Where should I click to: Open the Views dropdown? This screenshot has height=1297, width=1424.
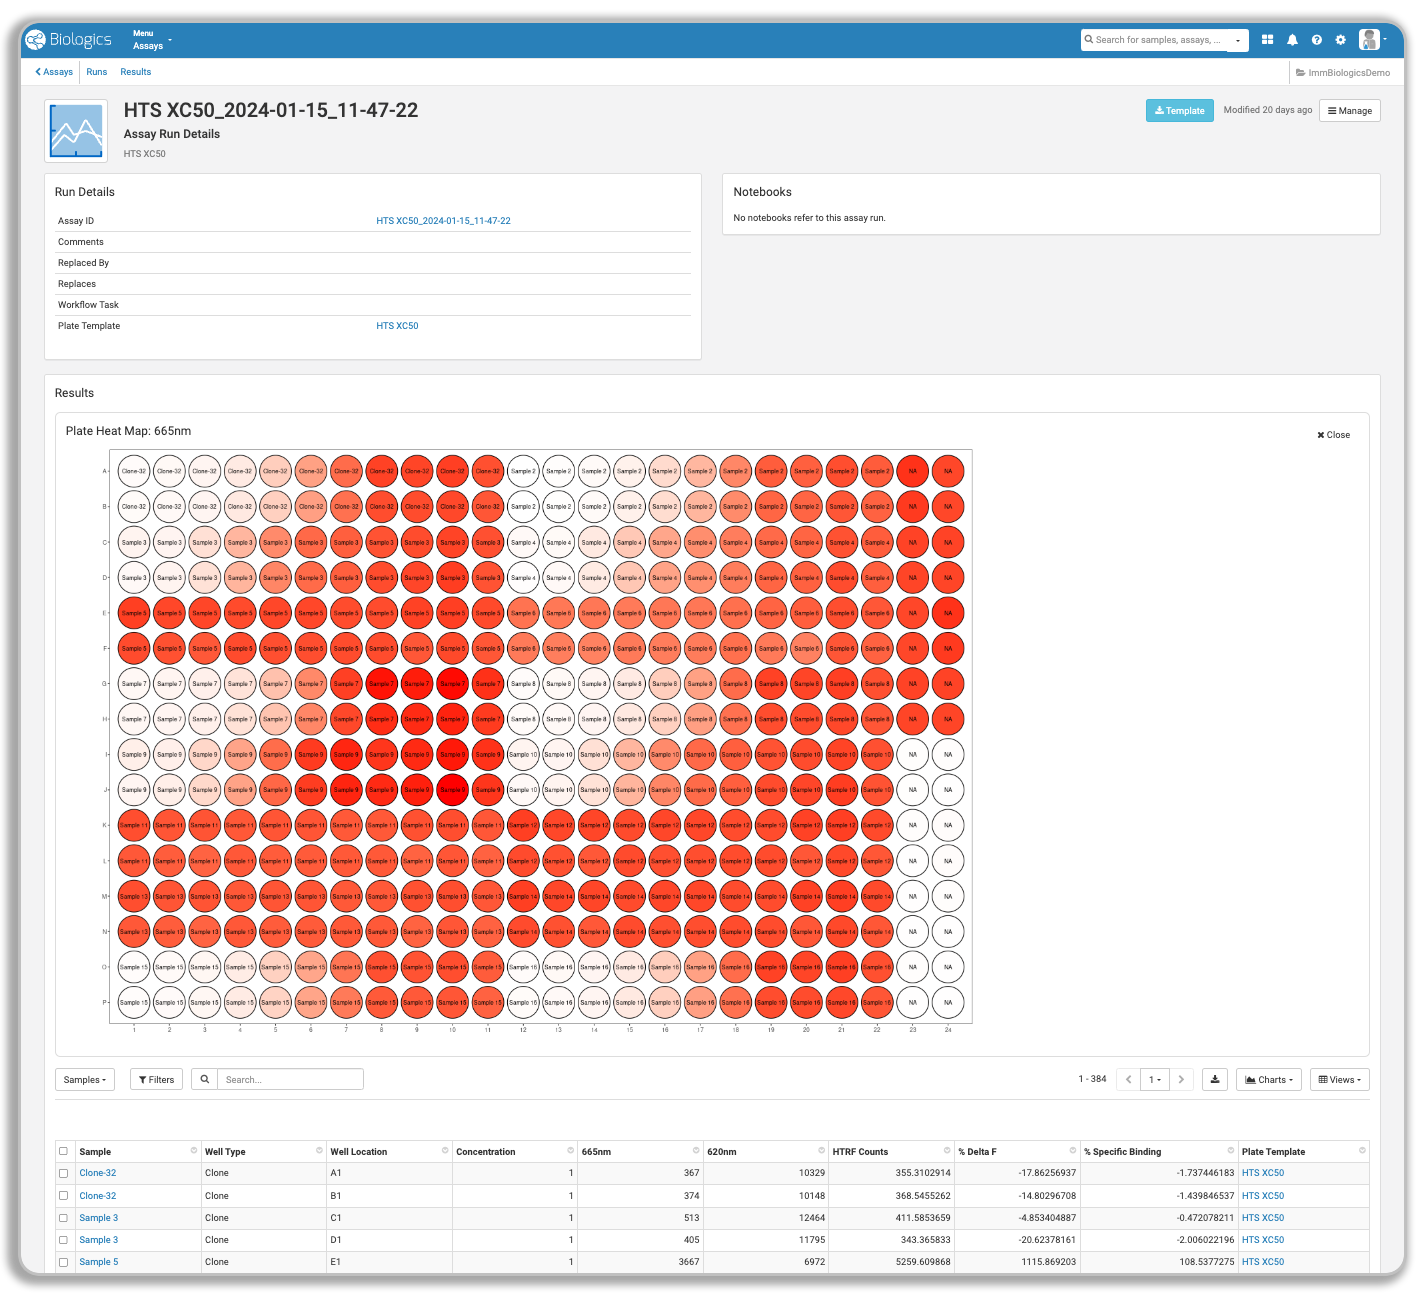(x=1339, y=1079)
